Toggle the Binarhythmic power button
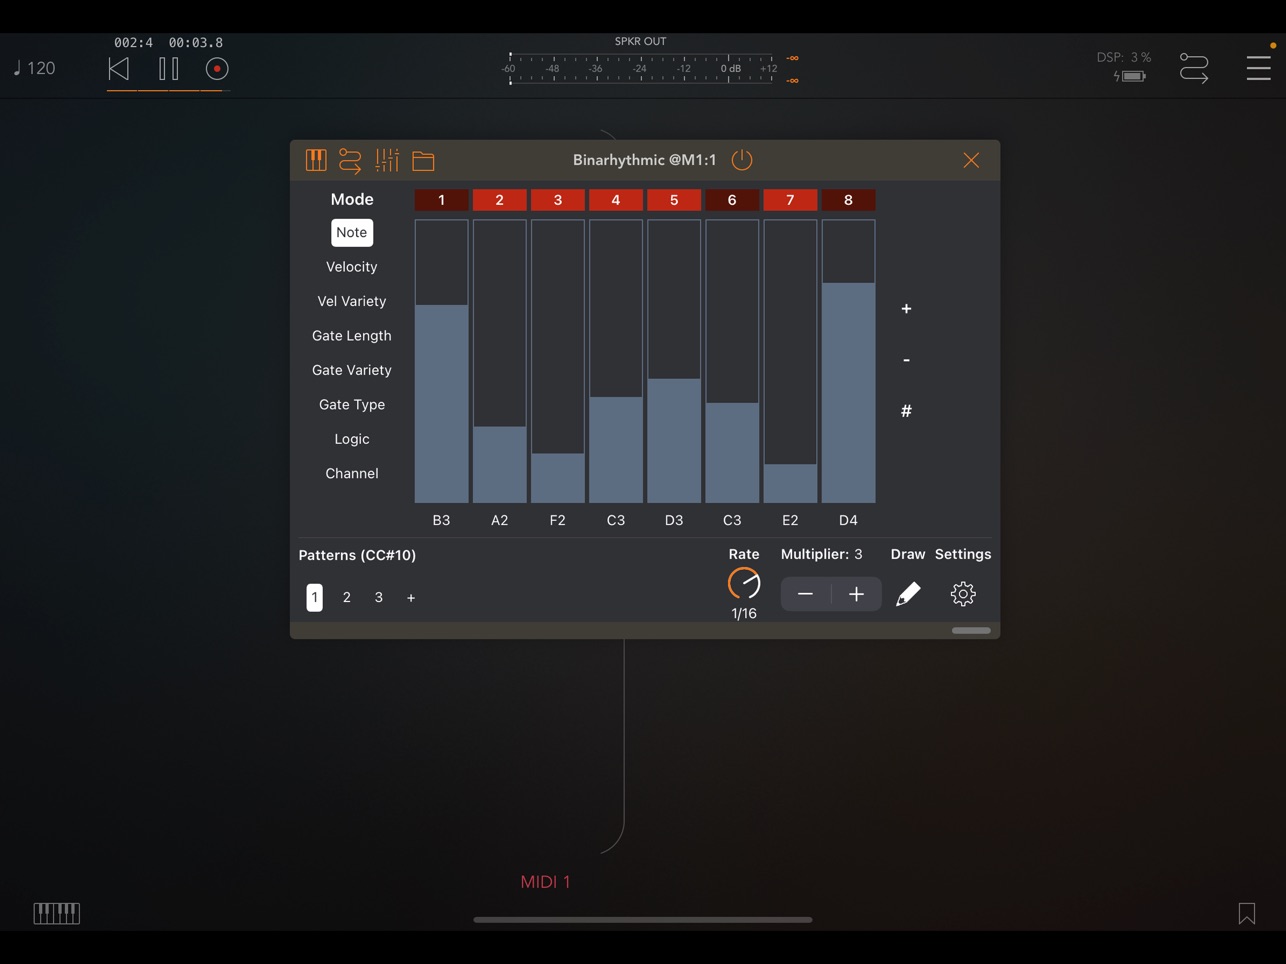The width and height of the screenshot is (1286, 964). [x=742, y=160]
